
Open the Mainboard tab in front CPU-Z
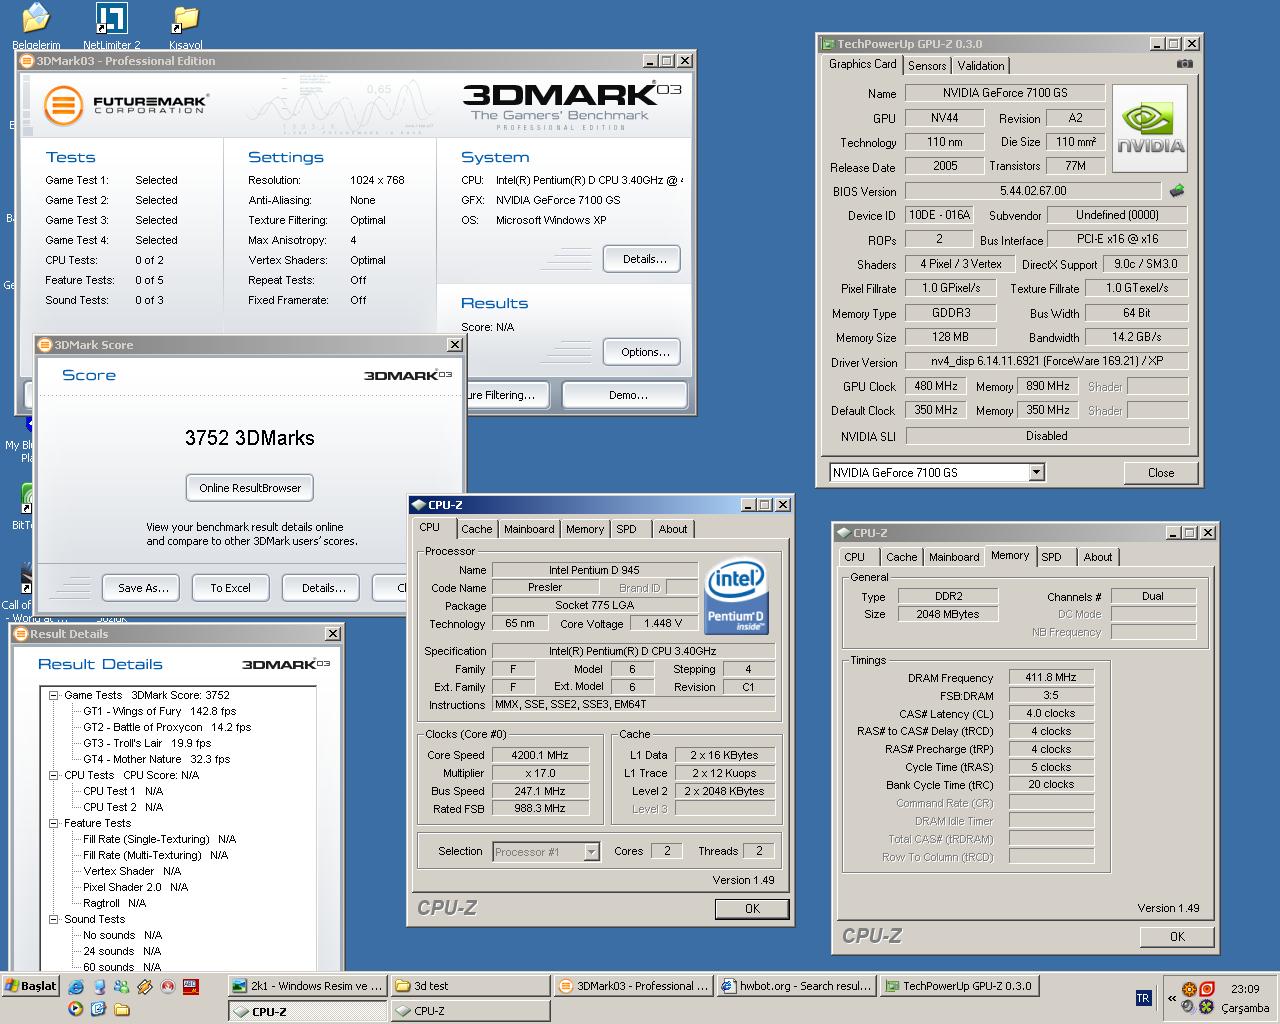click(529, 529)
